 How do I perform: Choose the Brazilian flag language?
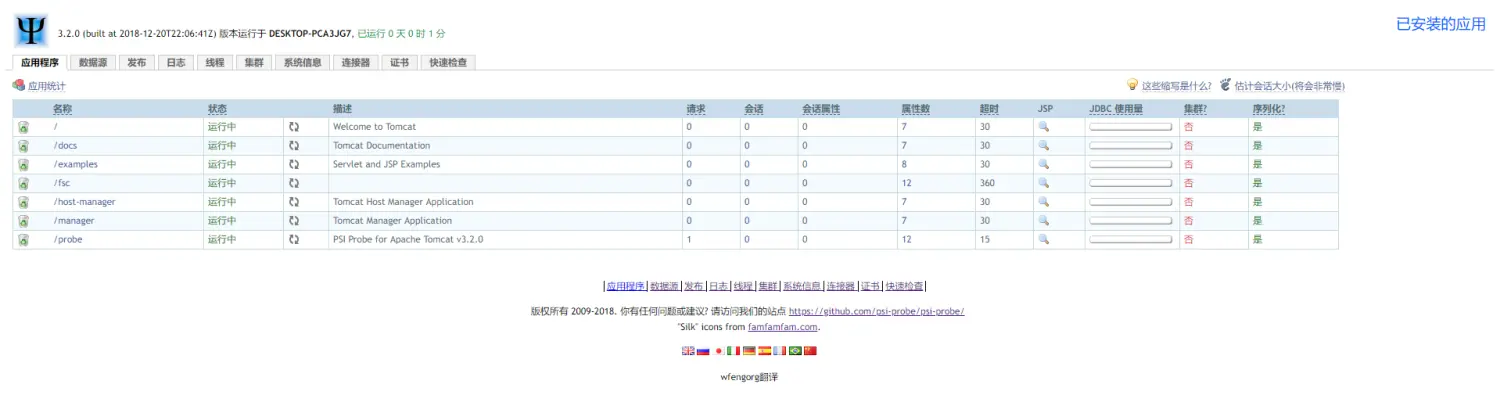tap(795, 351)
